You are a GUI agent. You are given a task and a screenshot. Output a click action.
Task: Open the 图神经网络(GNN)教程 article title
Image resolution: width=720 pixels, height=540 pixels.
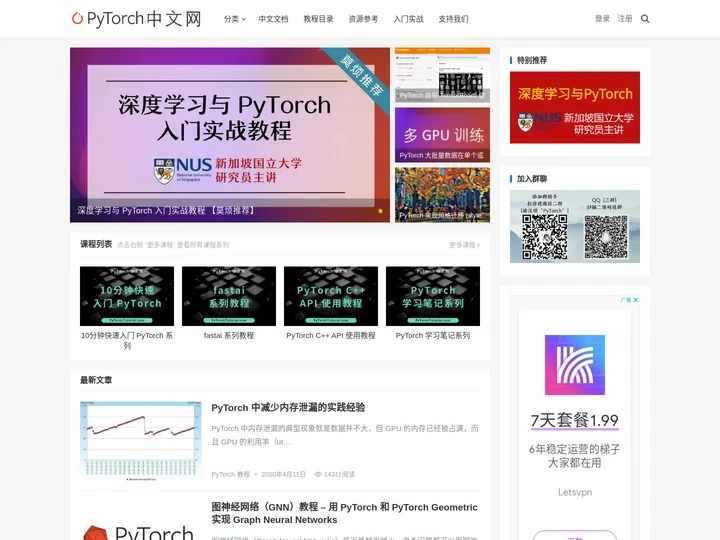coord(344,513)
